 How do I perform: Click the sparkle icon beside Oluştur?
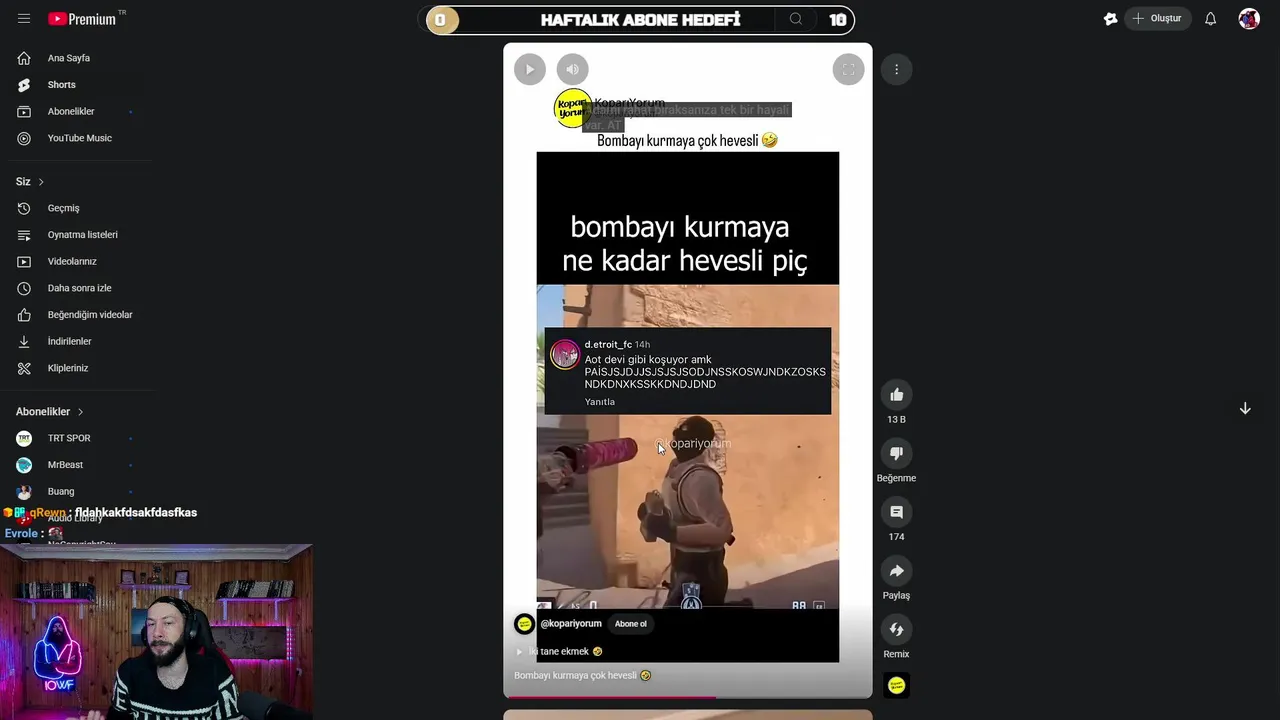[x=1110, y=18]
